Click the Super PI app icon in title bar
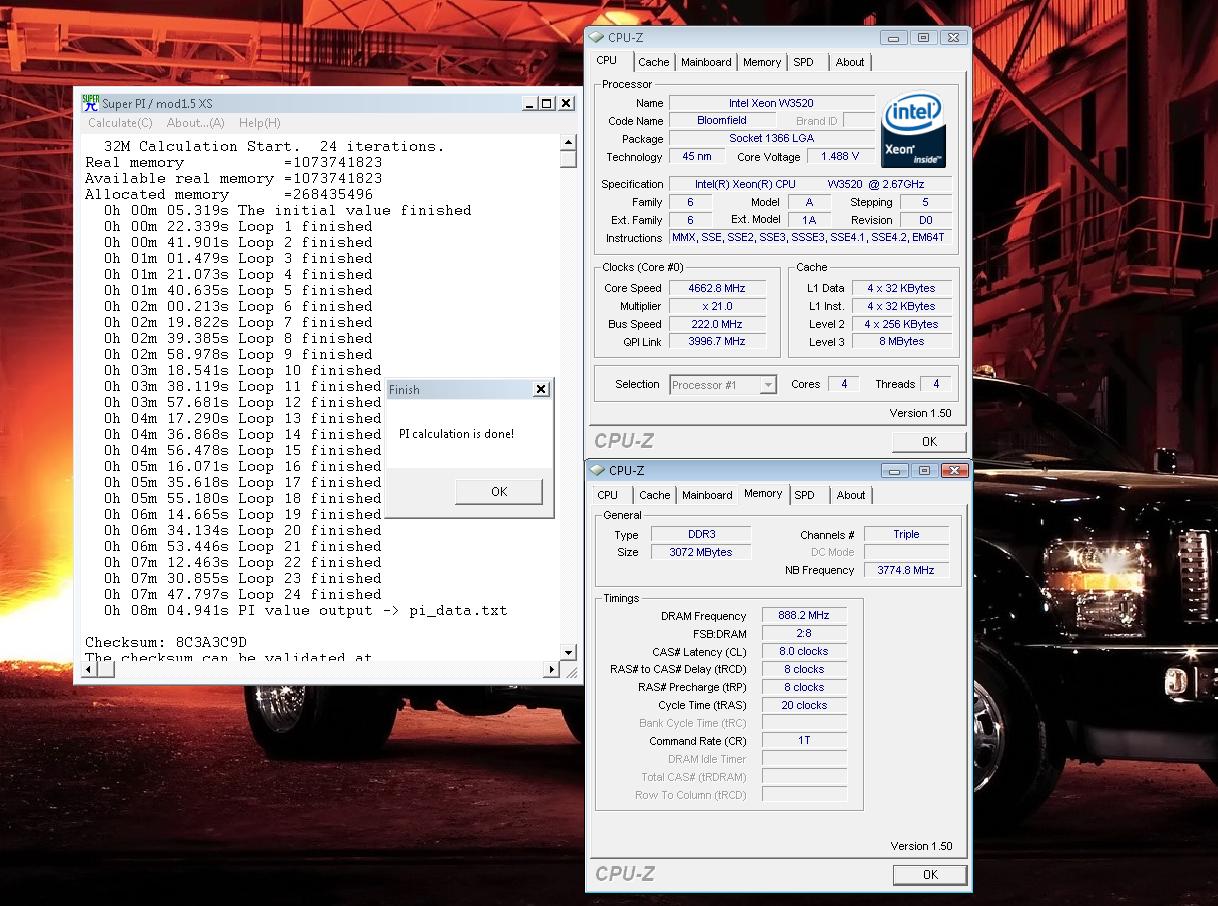 pos(90,103)
